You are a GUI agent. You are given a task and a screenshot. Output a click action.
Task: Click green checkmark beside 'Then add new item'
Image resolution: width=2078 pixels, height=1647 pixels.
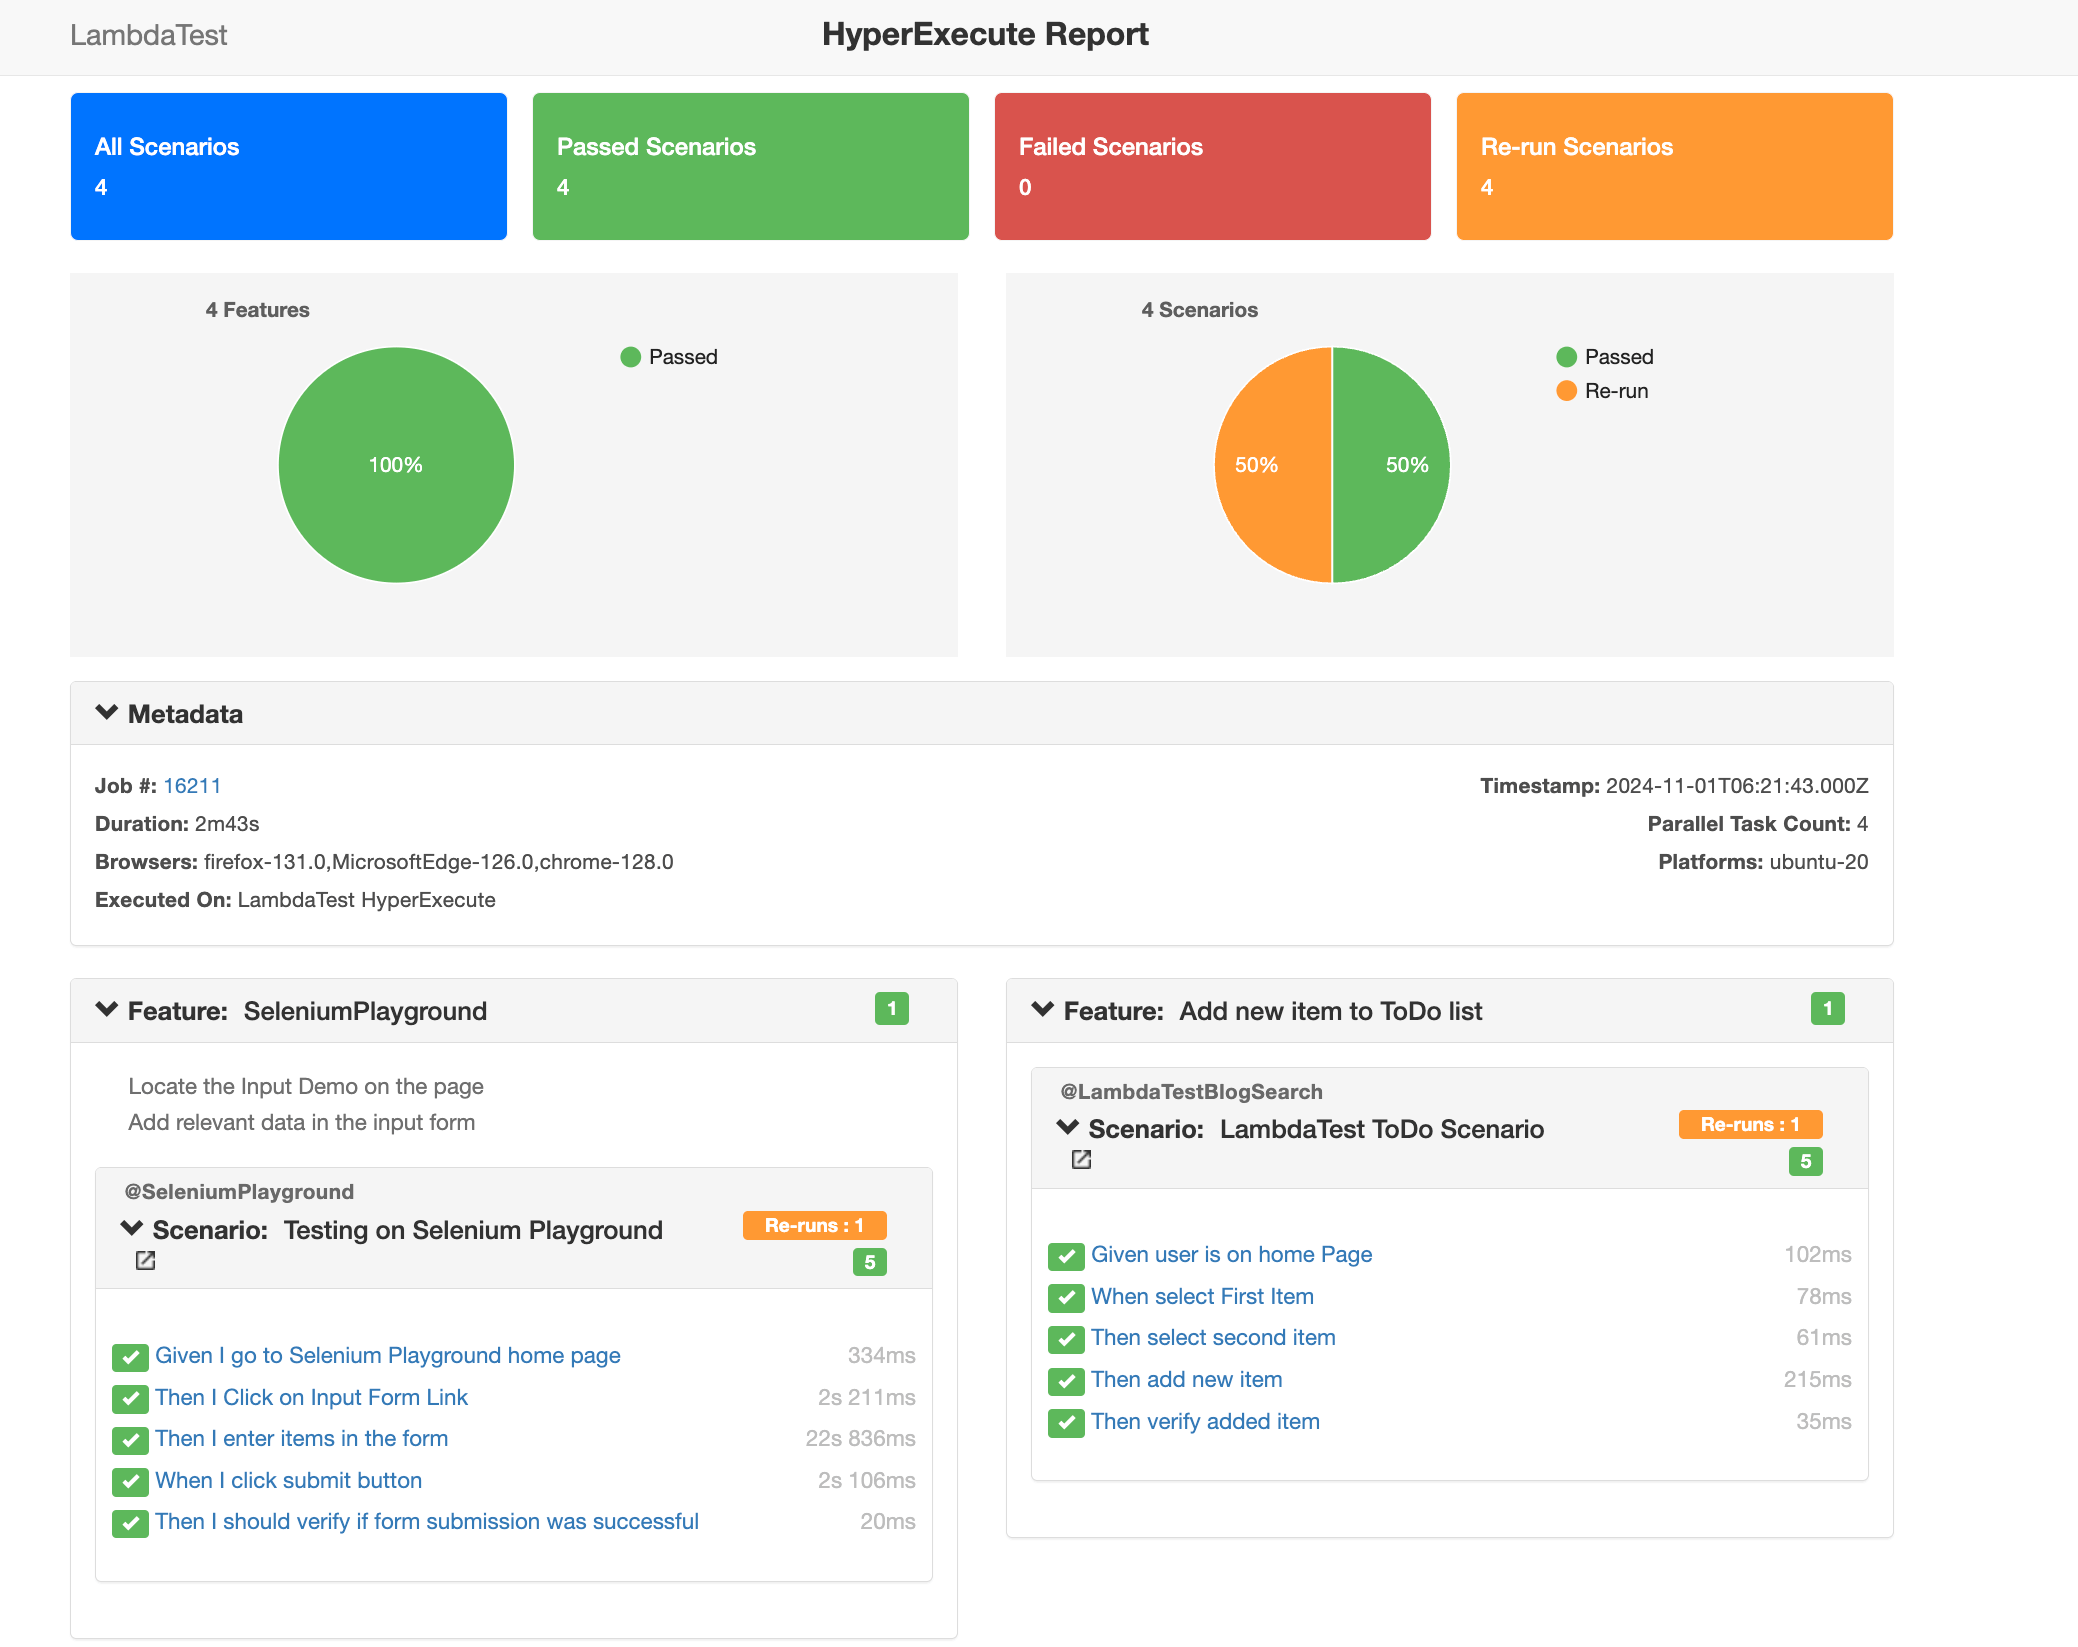[x=1066, y=1381]
